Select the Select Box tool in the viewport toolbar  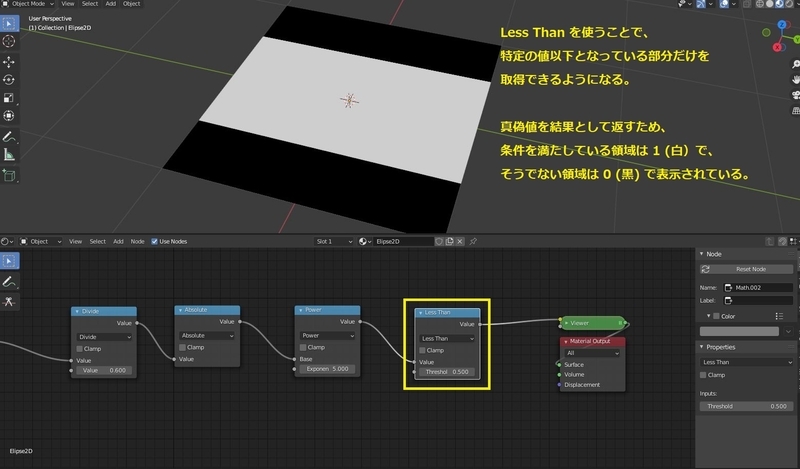pyautogui.click(x=9, y=23)
